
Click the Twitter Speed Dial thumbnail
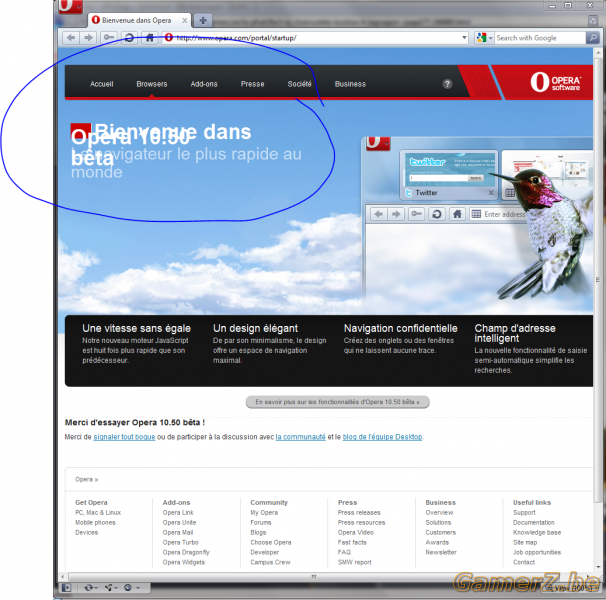pos(448,175)
